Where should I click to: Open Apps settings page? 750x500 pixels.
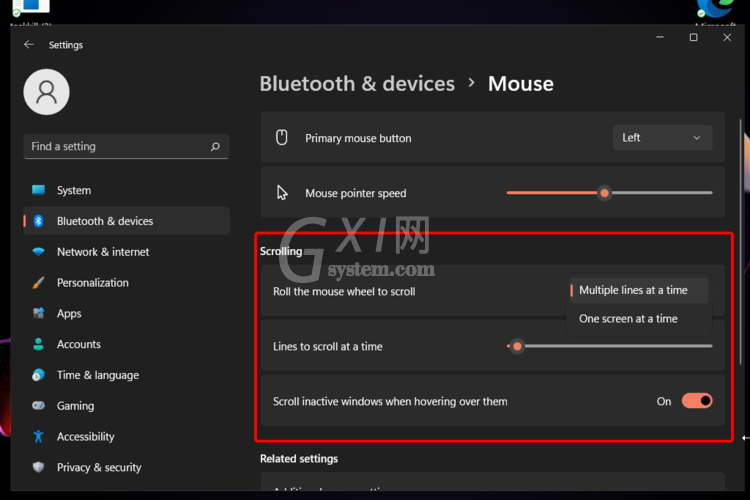pos(126,313)
